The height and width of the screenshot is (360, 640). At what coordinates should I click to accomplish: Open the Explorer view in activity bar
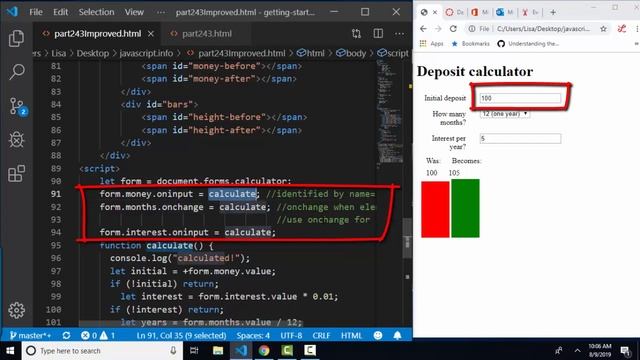pos(16,38)
